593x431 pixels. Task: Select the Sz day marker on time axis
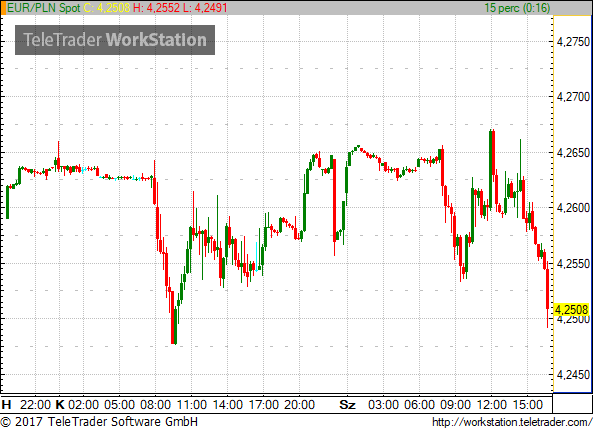tap(347, 405)
